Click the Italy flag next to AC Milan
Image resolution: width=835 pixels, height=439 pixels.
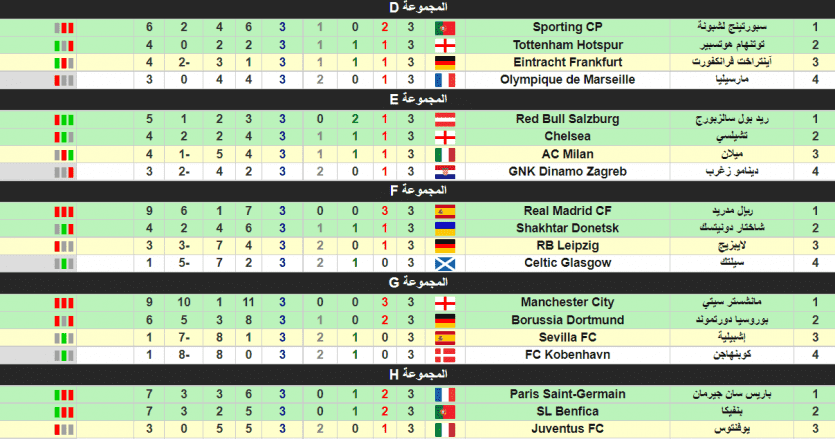coord(445,155)
